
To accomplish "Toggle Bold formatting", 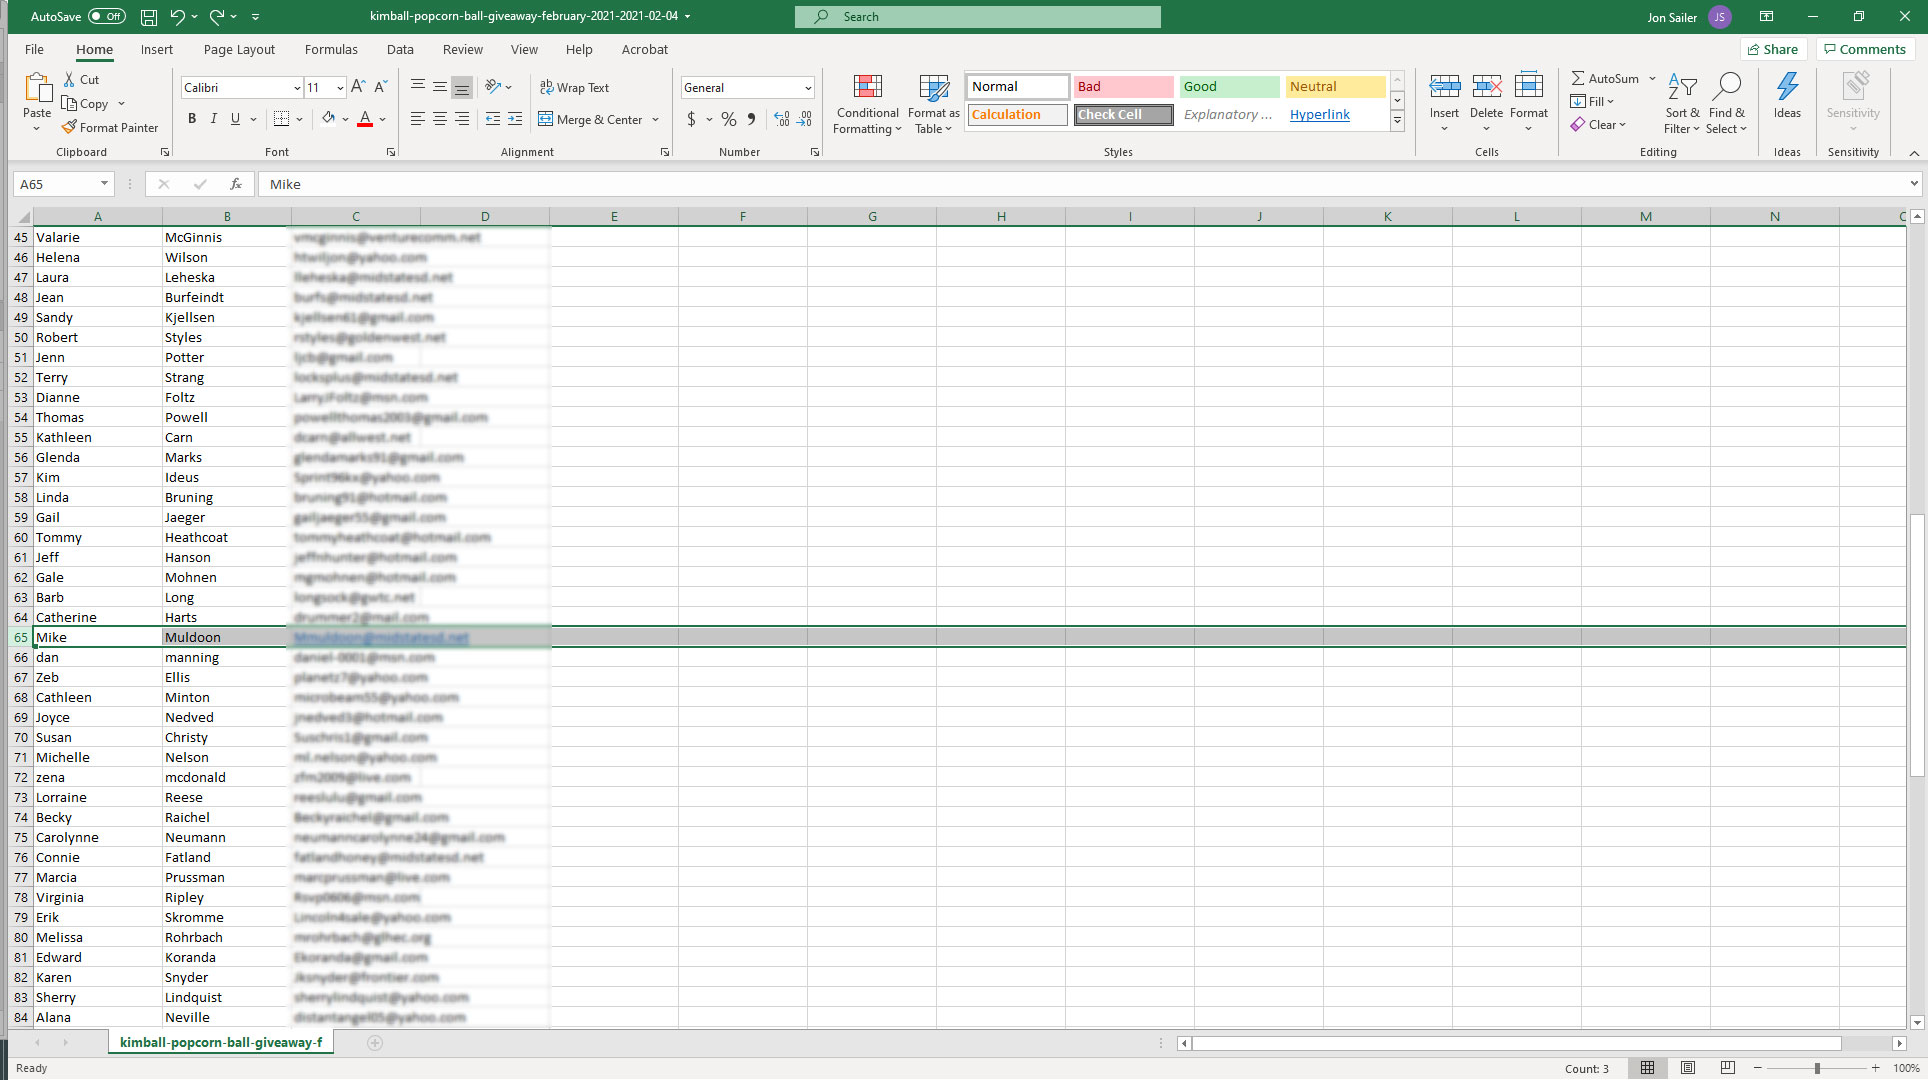I will (192, 119).
